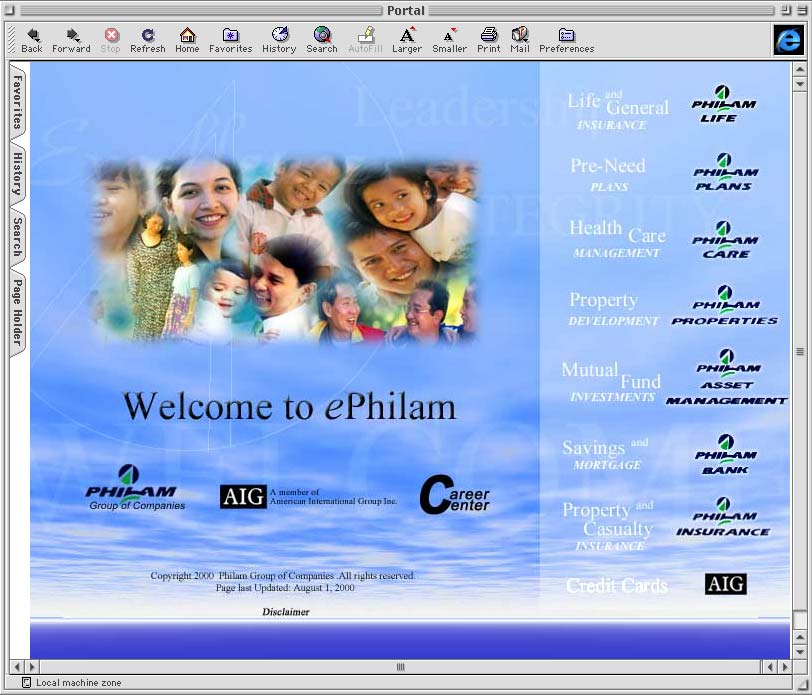Image resolution: width=812 pixels, height=695 pixels.
Task: Open the History side tab
Action: pos(18,174)
